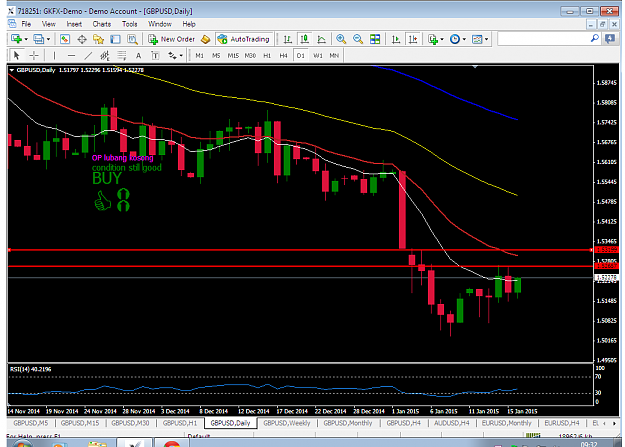
Task: Click the 'condition still good' chart text
Action: click(x=127, y=168)
